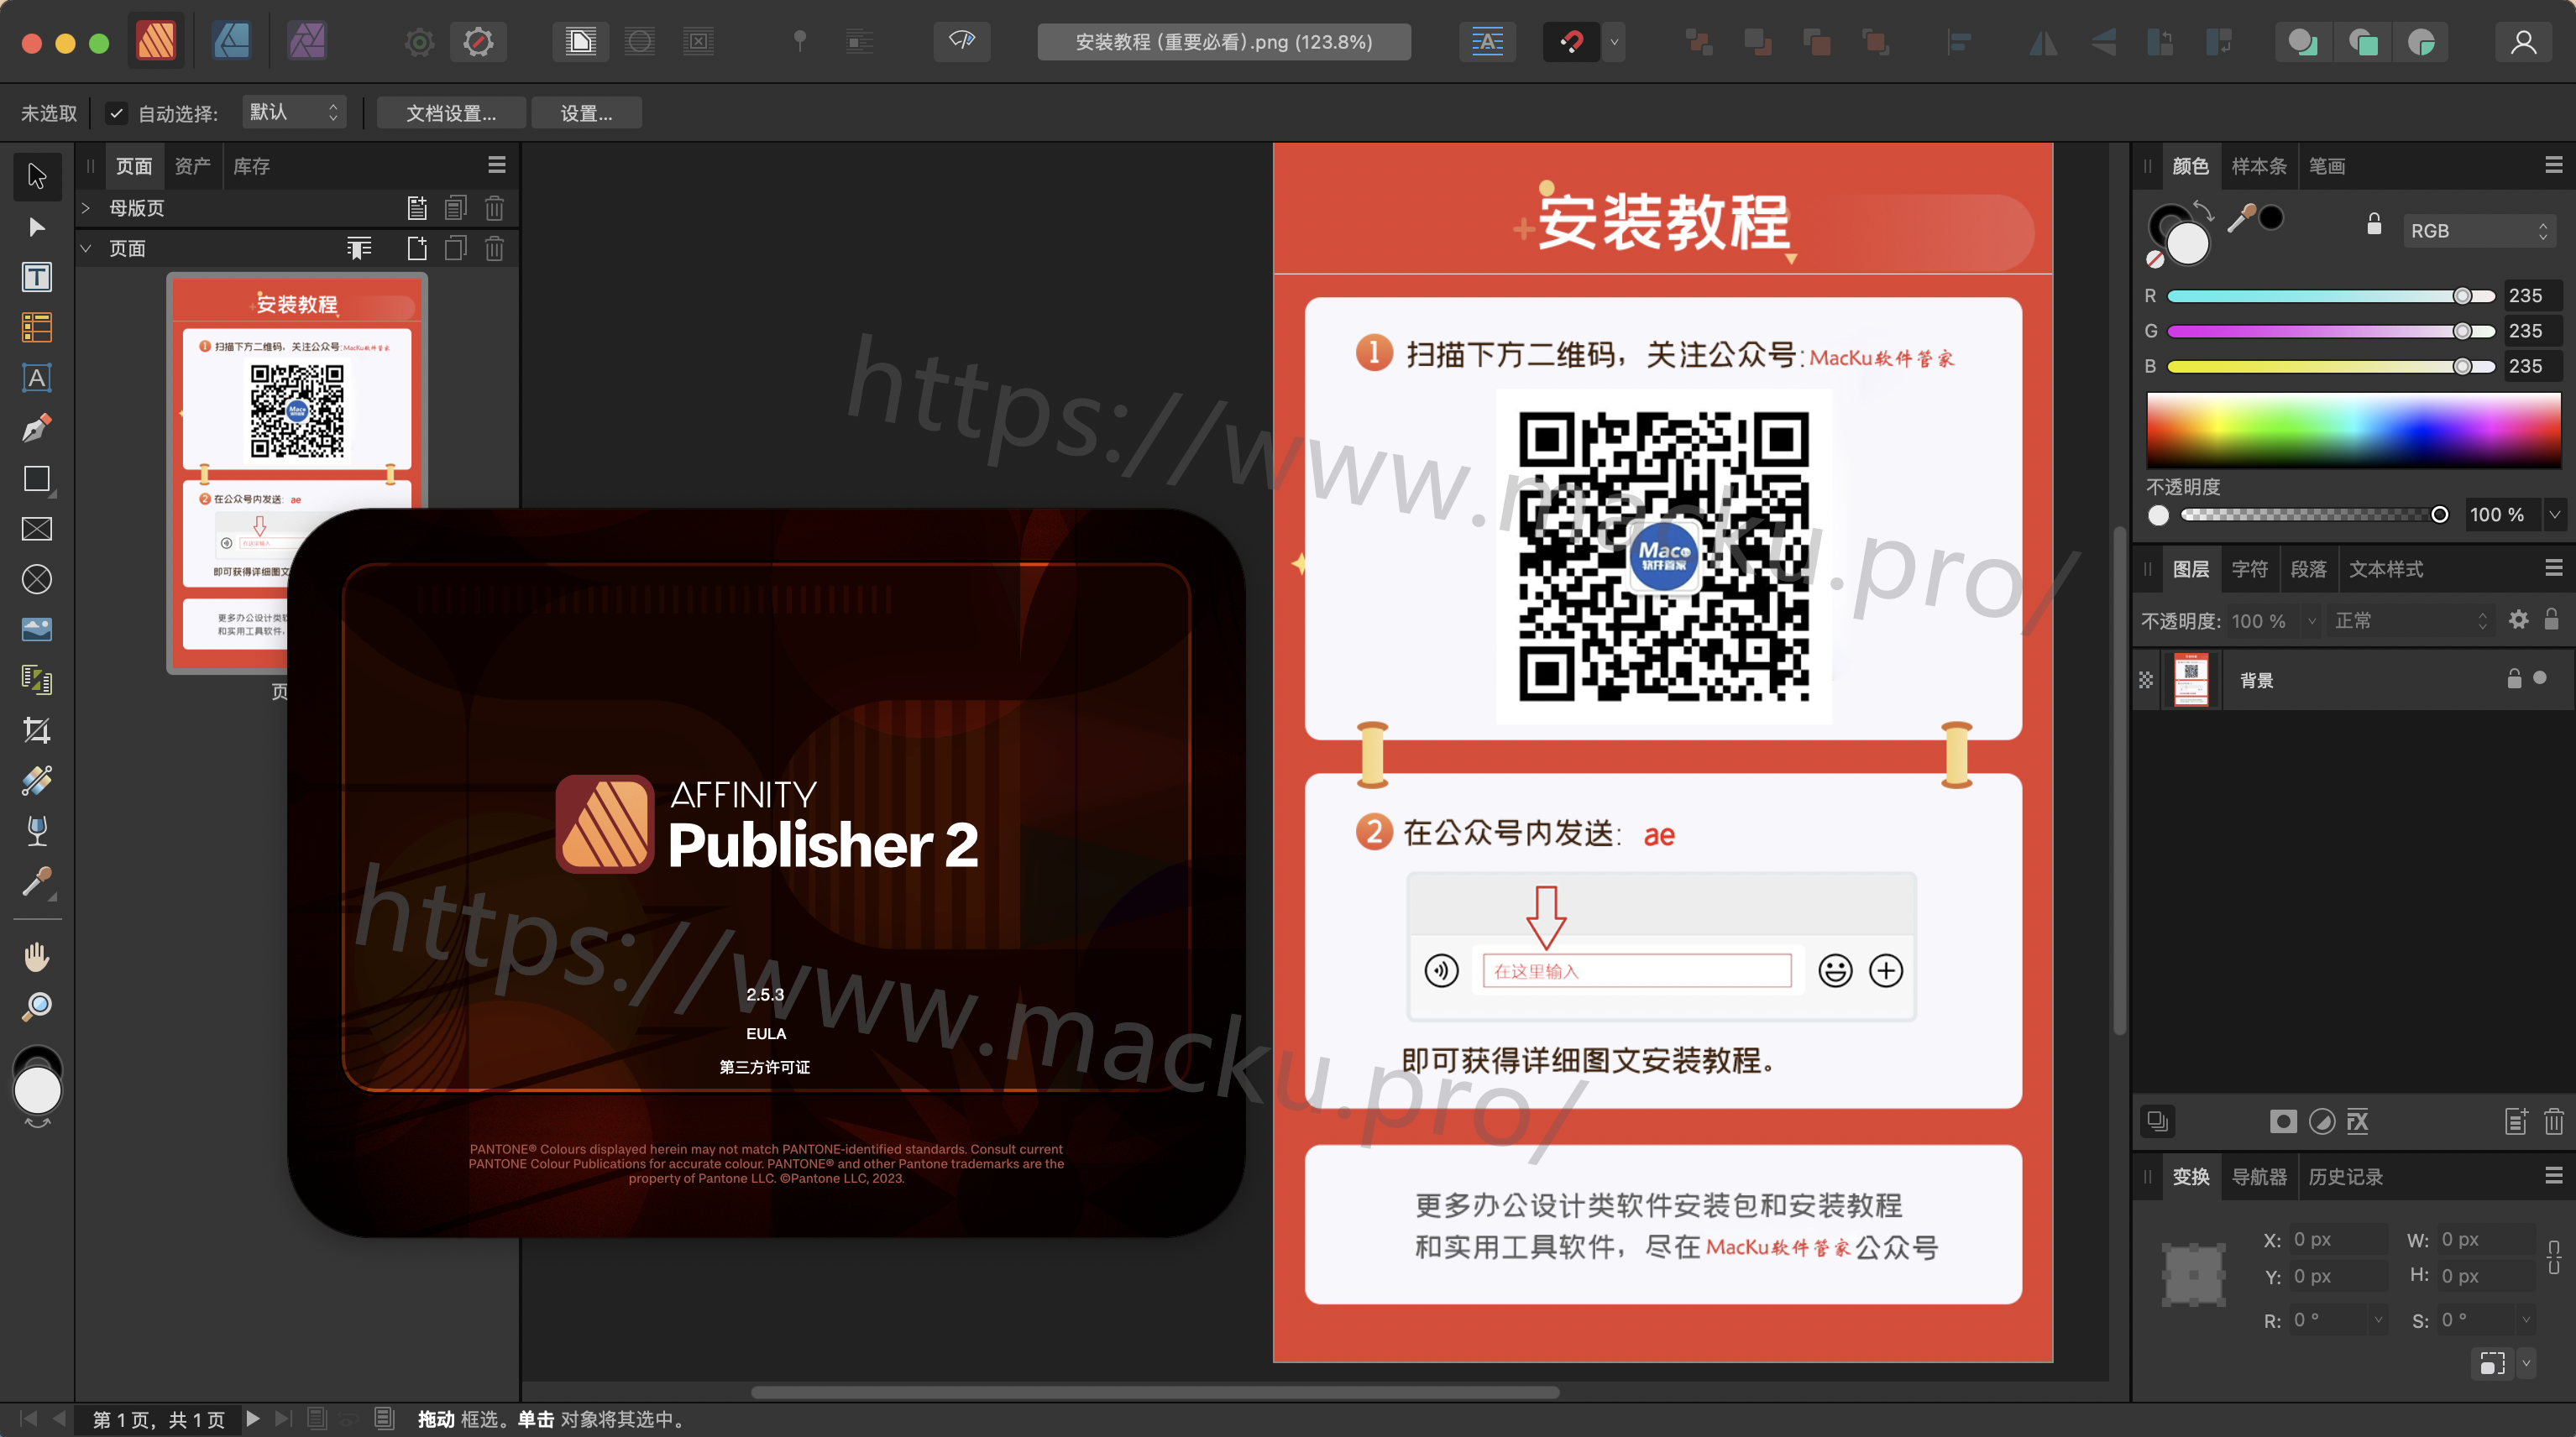Delete the selected layer trash icon
The width and height of the screenshot is (2576, 1437).
[2553, 1122]
